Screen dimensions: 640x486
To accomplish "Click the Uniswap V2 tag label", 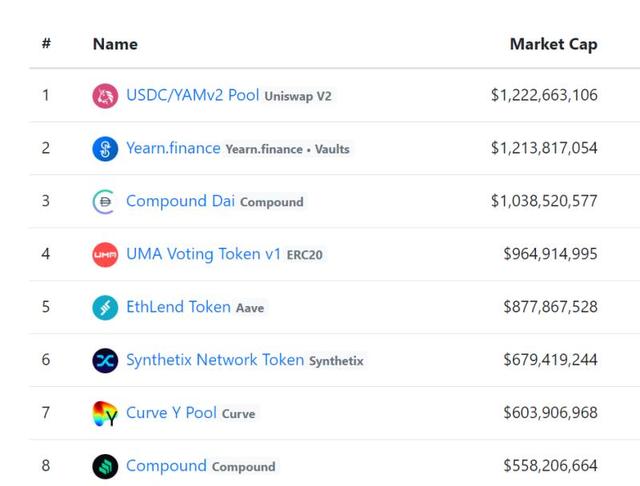I will coord(298,96).
